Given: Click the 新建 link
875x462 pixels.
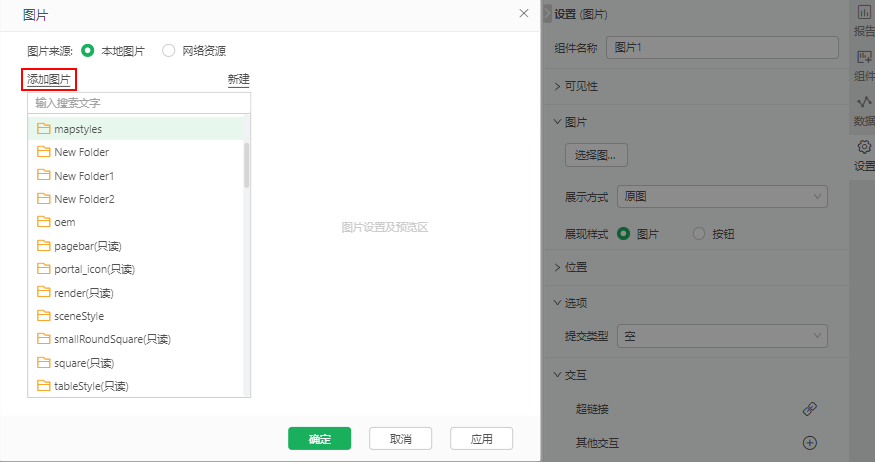Looking at the screenshot, I should click(238, 79).
